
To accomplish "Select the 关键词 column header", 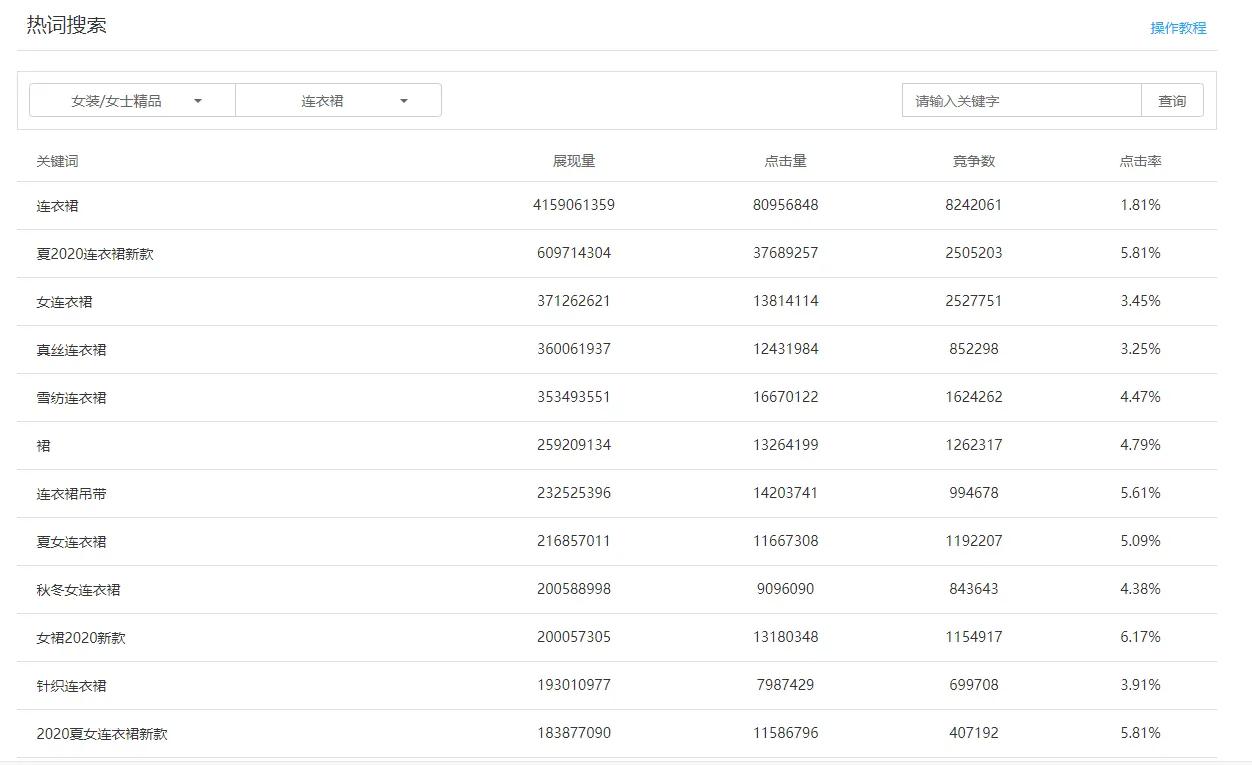I will point(57,161).
